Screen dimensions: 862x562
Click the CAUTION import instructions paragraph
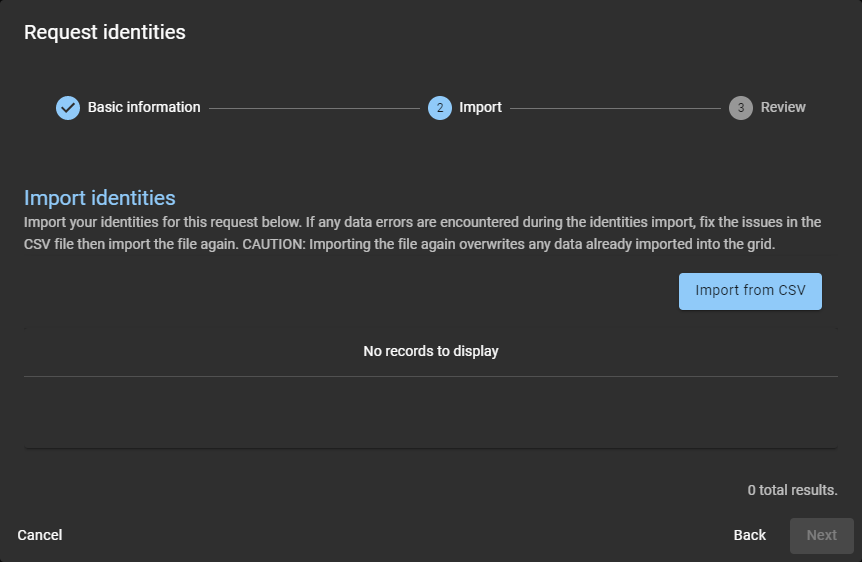coord(422,233)
